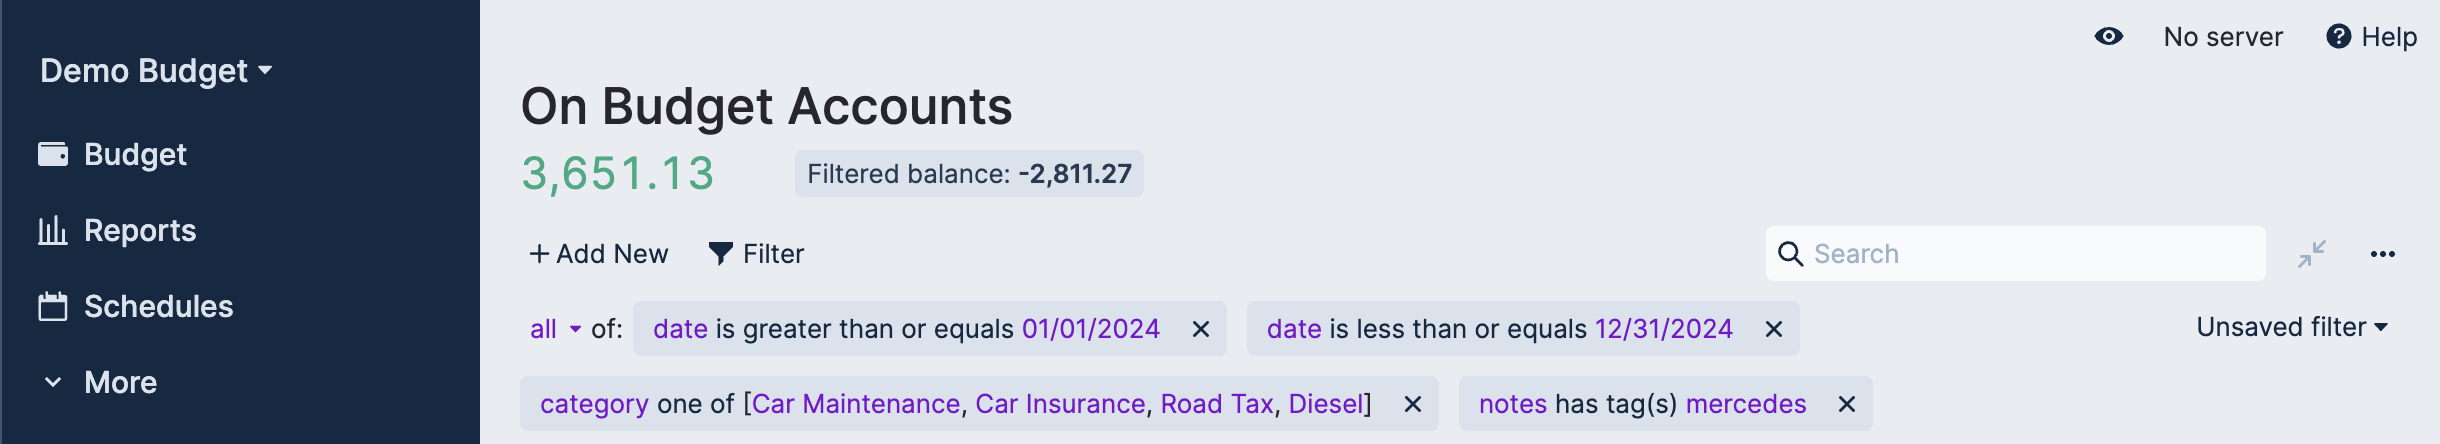
Task: Click the Budget wallet icon
Action: pos(53,154)
